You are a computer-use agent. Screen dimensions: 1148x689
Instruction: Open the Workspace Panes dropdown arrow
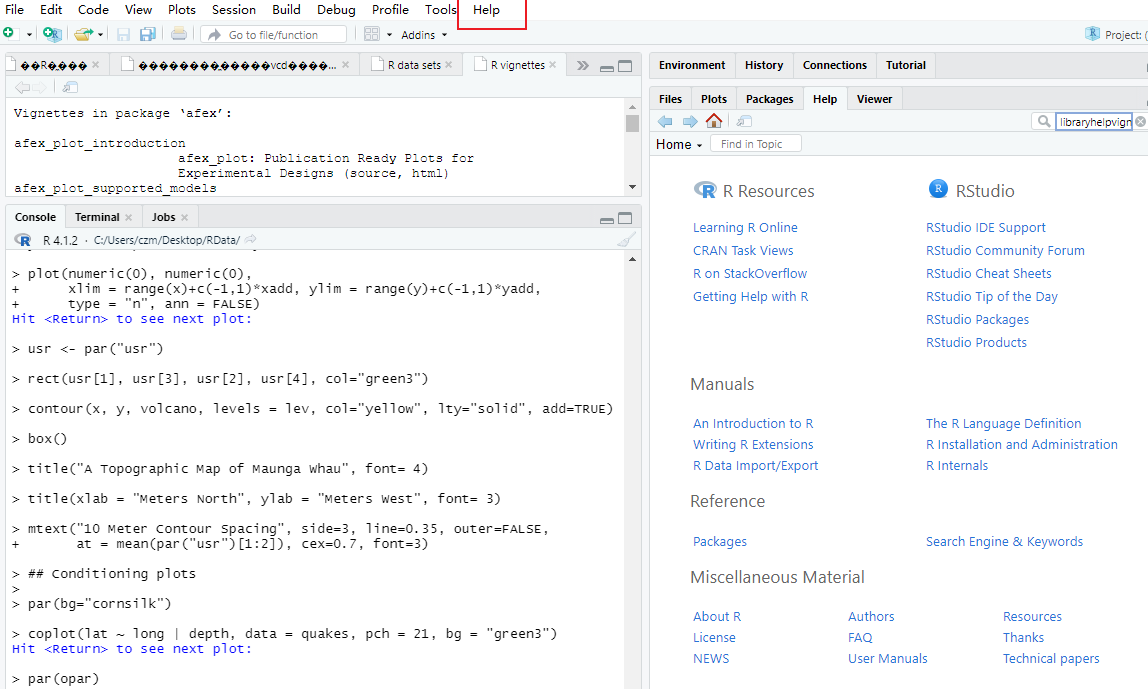389,35
